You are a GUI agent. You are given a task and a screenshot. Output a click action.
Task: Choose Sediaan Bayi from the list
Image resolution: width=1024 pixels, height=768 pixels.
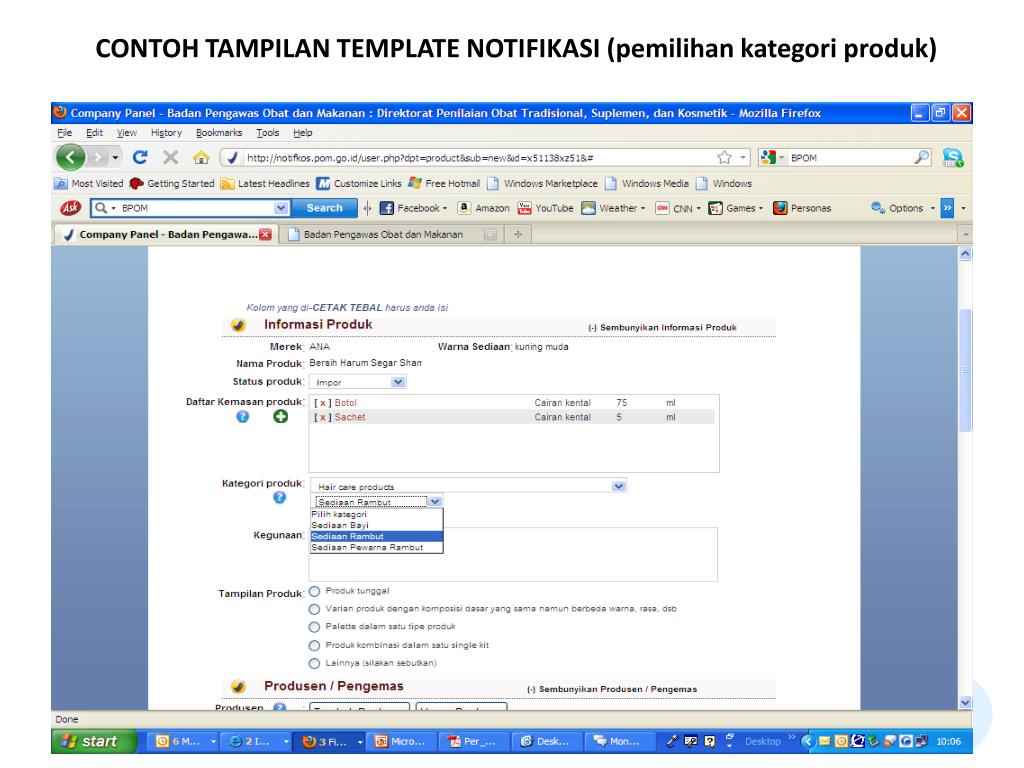coord(377,525)
